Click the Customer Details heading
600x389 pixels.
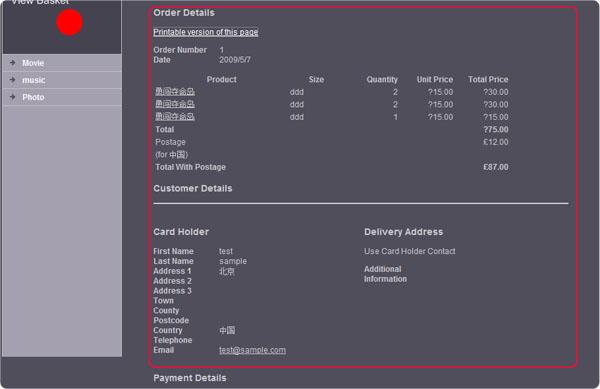[x=193, y=189]
